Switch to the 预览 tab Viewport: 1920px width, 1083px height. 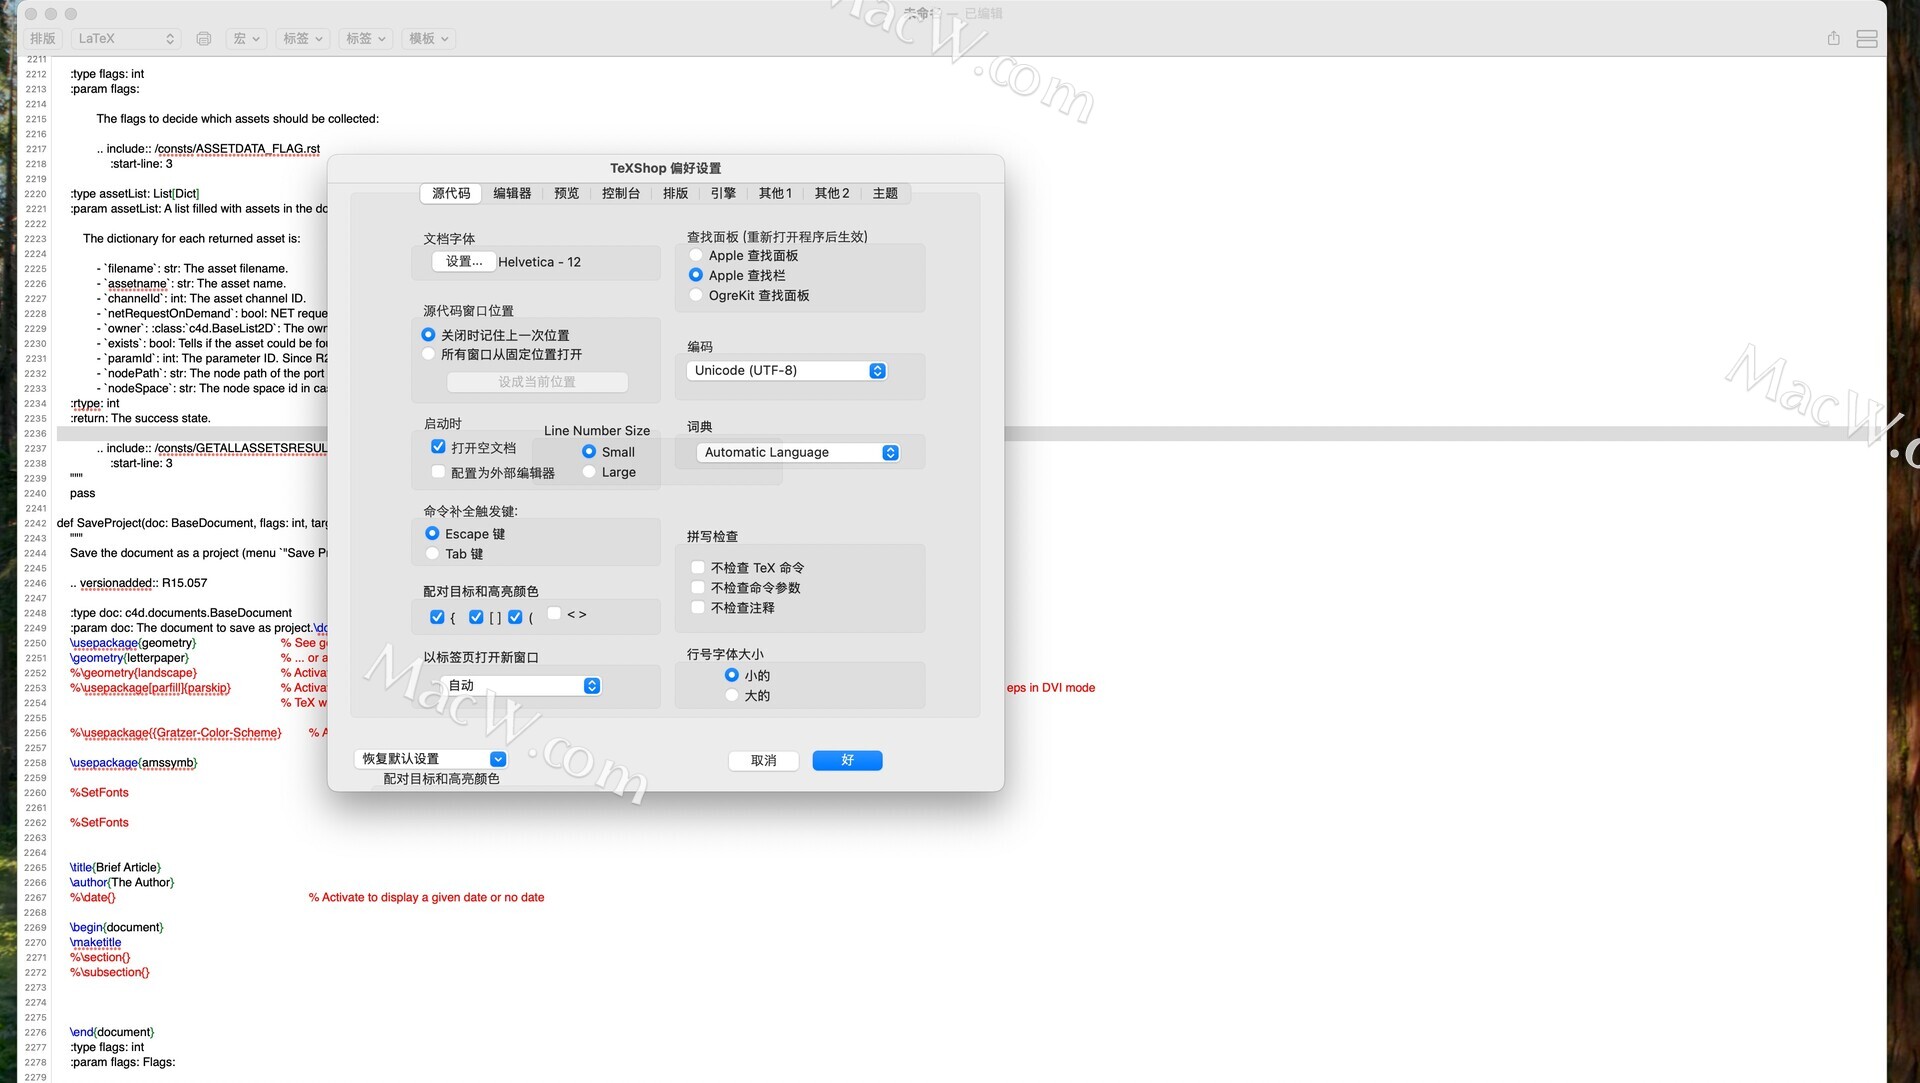point(566,194)
